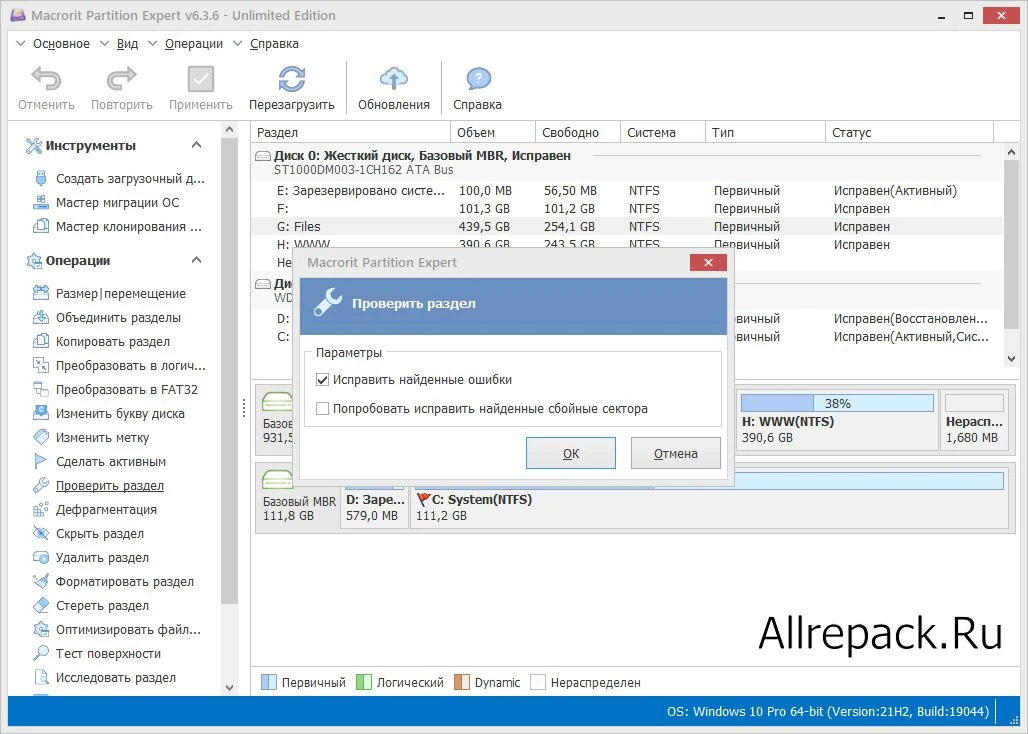Click the Исследовать раздел icon
The image size is (1028, 734).
(41, 677)
